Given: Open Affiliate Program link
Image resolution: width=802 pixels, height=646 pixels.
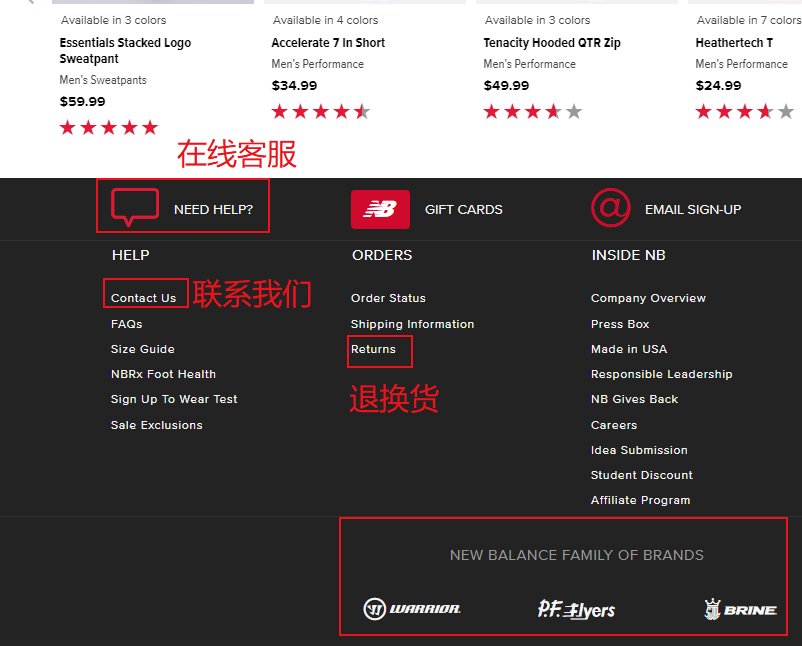Looking at the screenshot, I should point(640,500).
